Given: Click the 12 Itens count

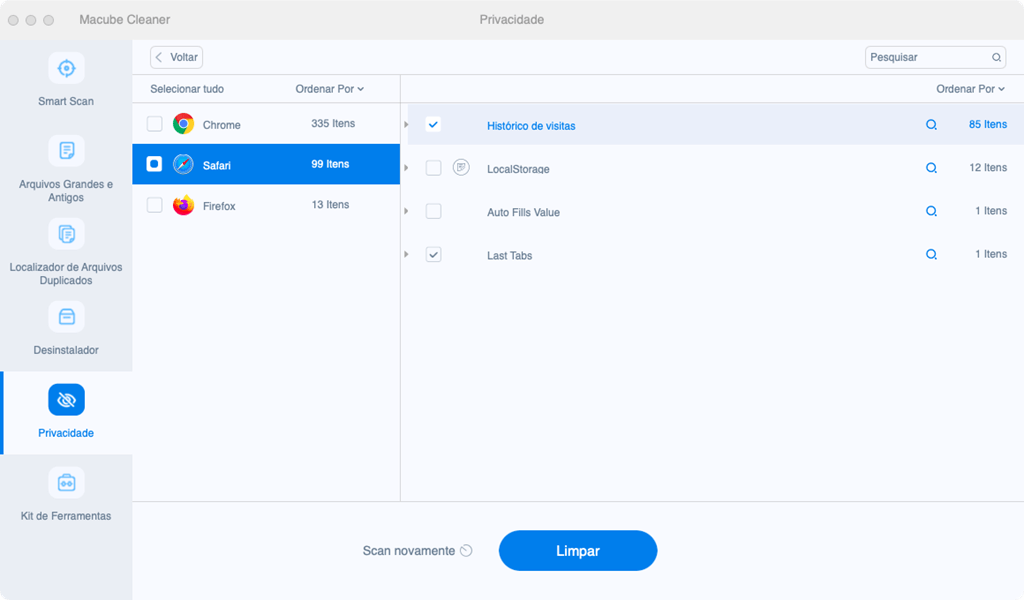Looking at the screenshot, I should [x=987, y=167].
